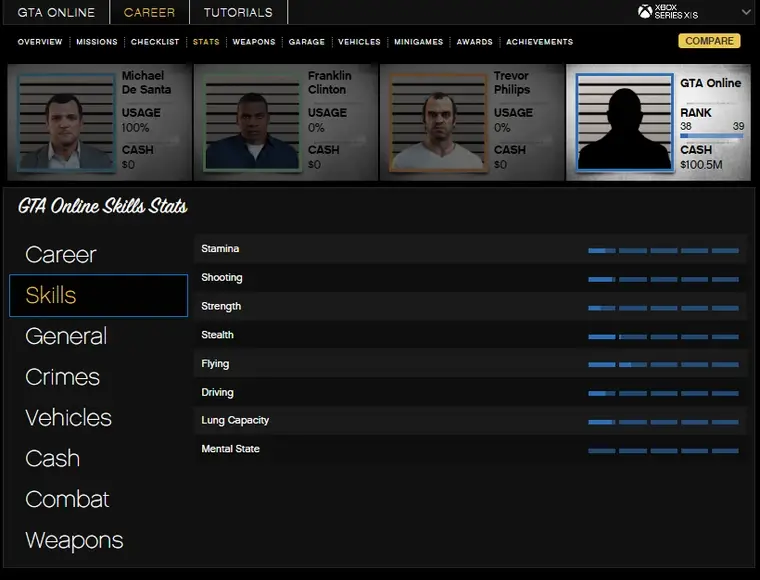The width and height of the screenshot is (760, 580).
Task: Select the Crimes stats category
Action: pos(63,377)
